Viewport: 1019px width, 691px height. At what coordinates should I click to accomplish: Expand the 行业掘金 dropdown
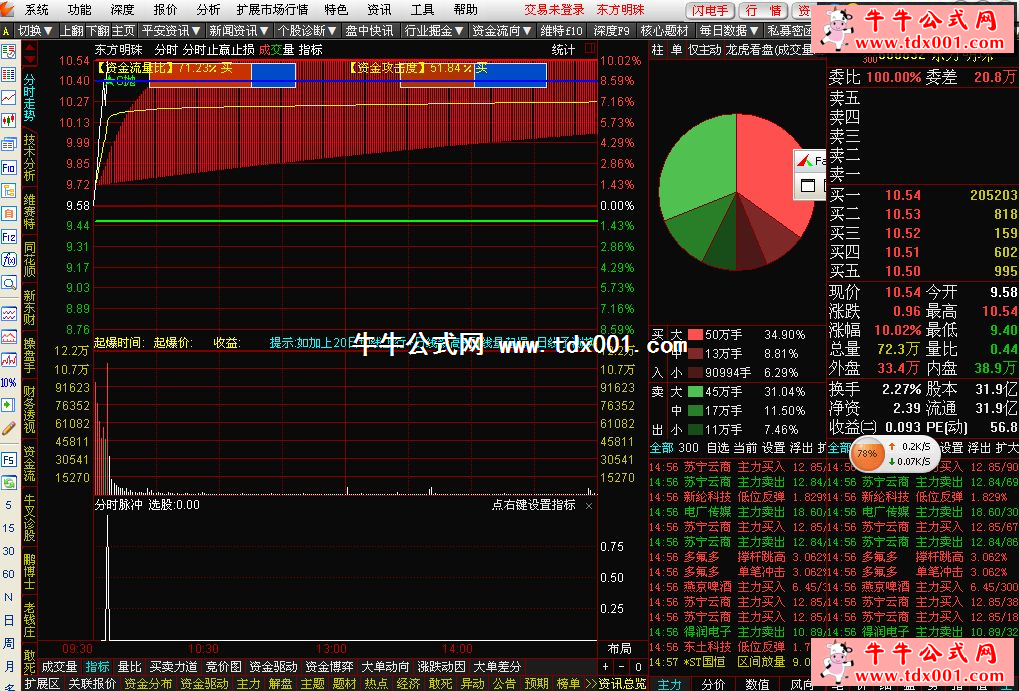(430, 31)
